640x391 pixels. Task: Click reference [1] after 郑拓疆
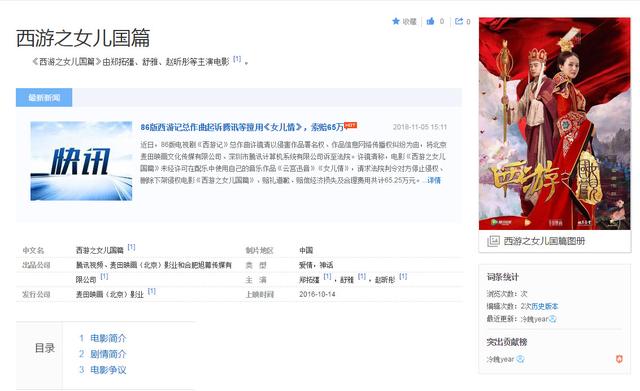327,276
